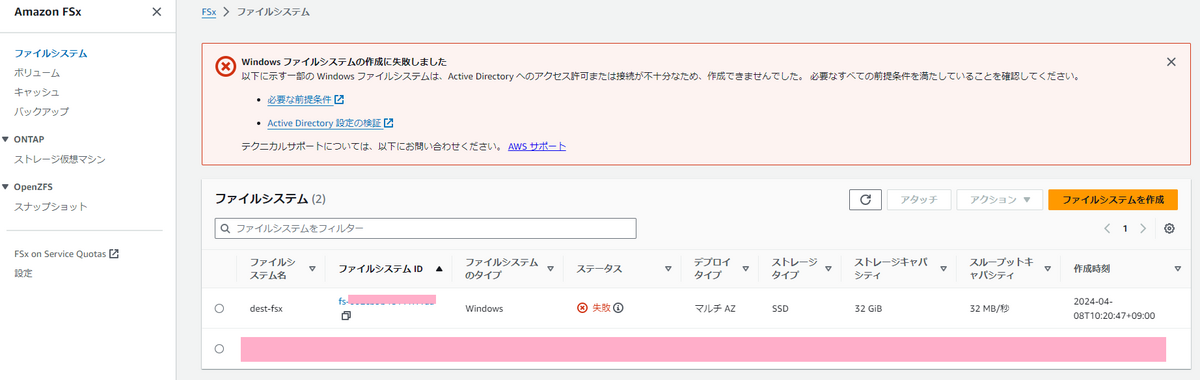
Task: Click the マルチ AZ deployment type cell
Action: tap(715, 308)
